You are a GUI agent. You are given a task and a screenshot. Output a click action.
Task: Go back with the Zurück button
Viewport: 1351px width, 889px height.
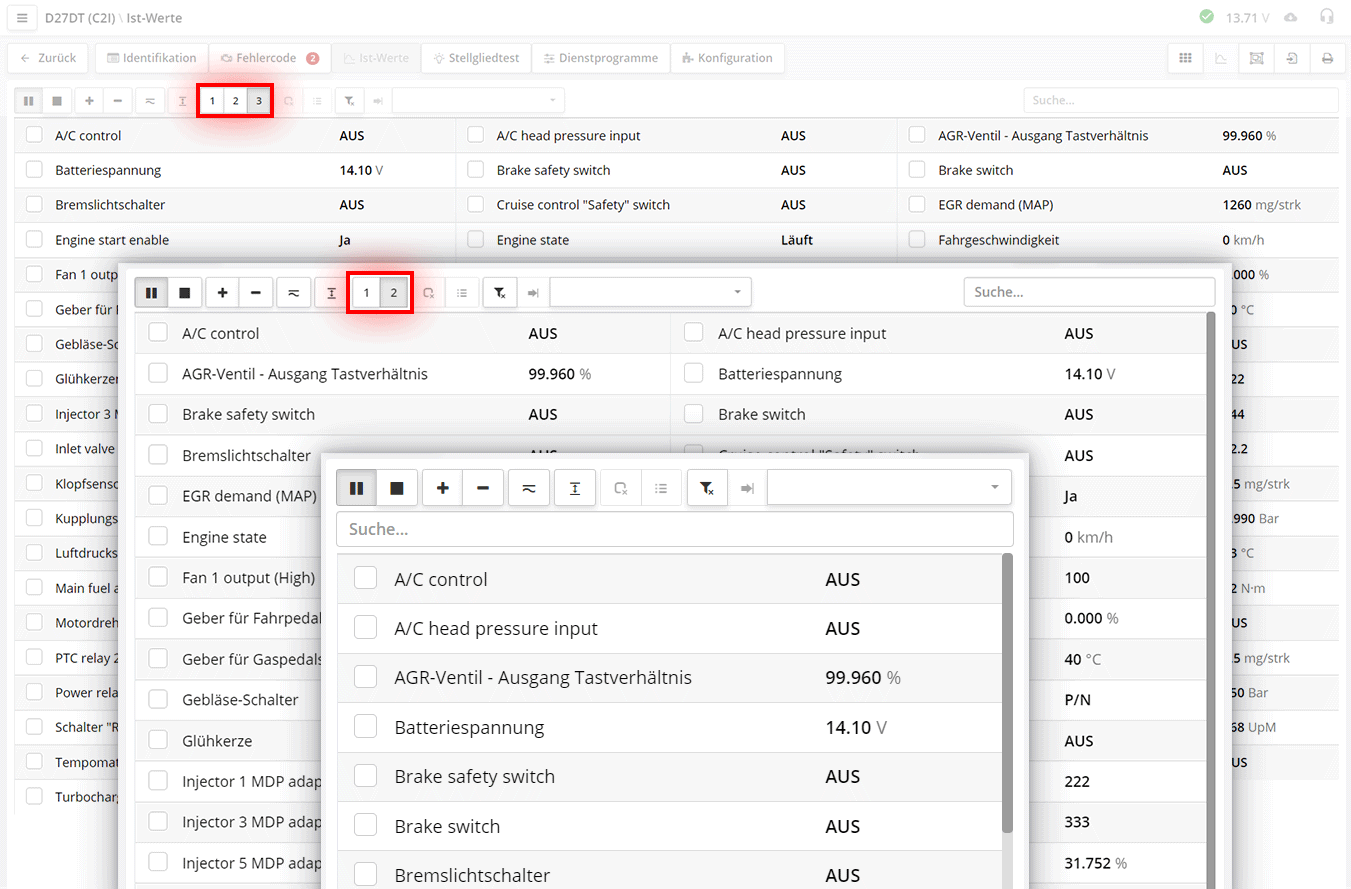(48, 58)
